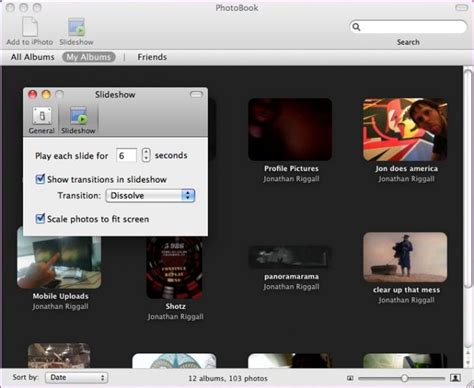
Task: Minimize the Slideshow dialog with yellow button
Action: coord(46,95)
